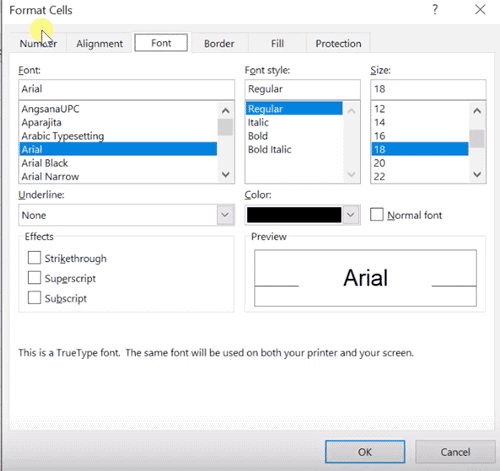The height and width of the screenshot is (471, 500).
Task: Switch to the Alignment tab
Action: click(99, 44)
